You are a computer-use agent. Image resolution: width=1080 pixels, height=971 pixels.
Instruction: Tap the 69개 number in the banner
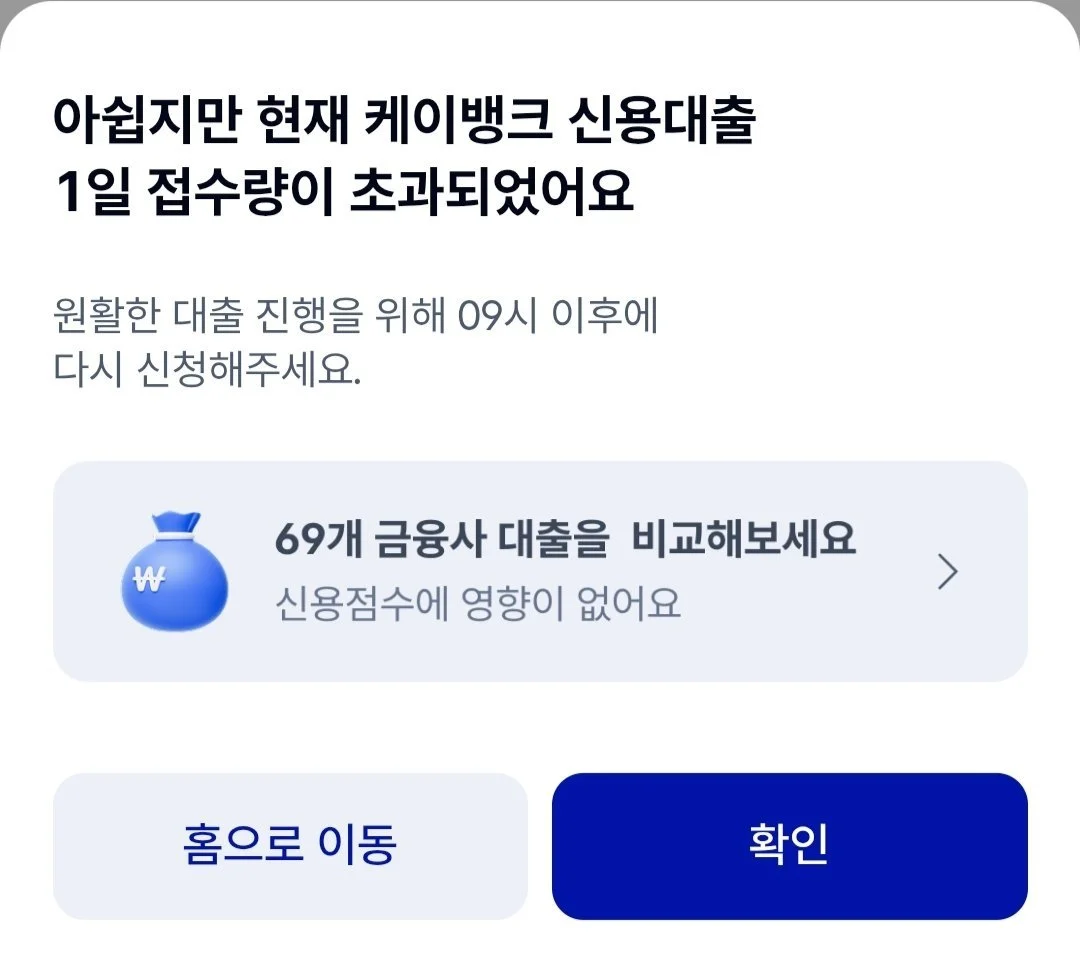point(303,541)
